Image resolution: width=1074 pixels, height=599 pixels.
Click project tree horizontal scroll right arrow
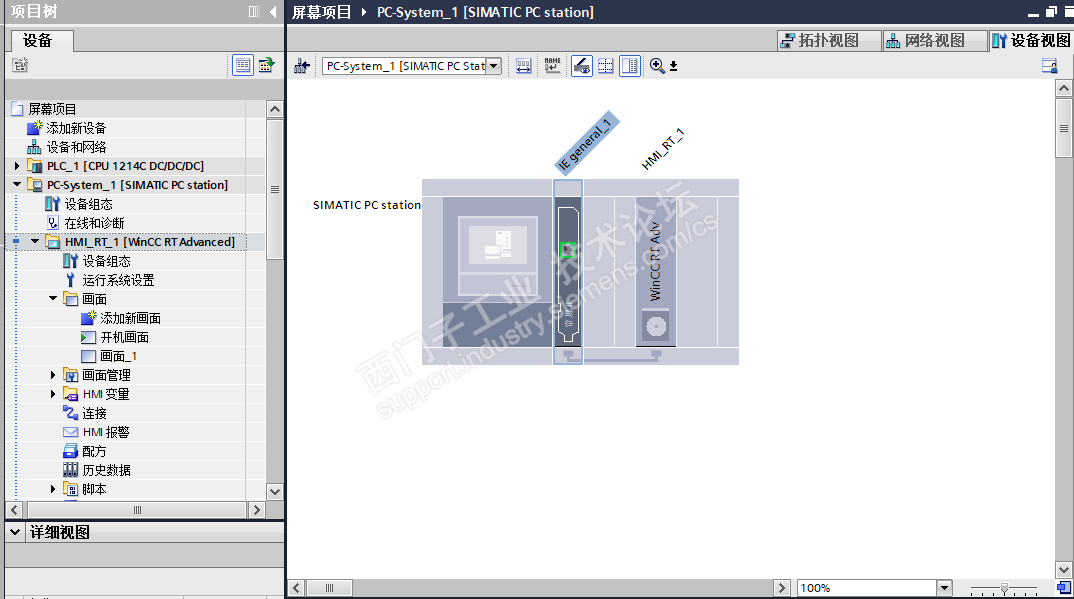point(257,510)
